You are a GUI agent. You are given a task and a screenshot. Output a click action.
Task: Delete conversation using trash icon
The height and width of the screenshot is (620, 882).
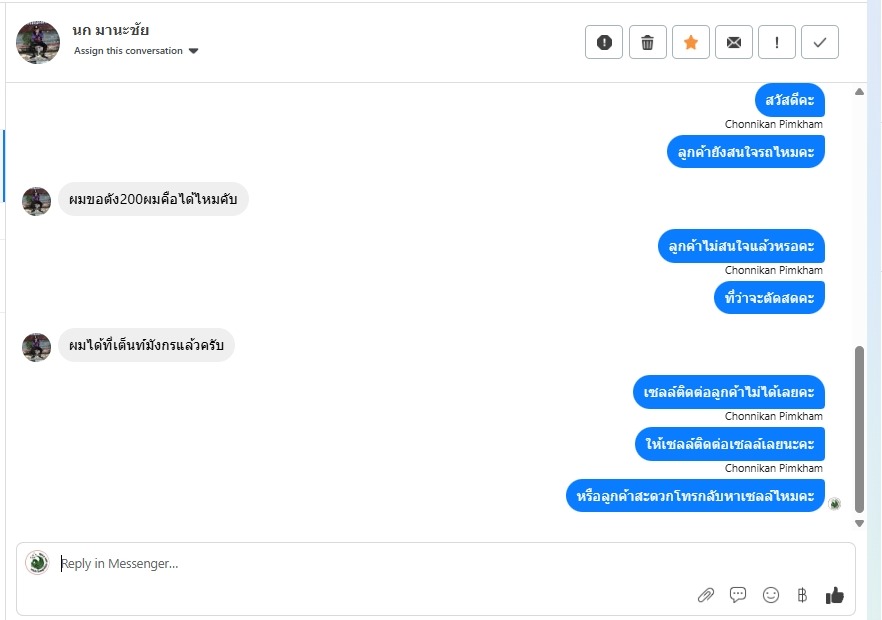[x=647, y=42]
